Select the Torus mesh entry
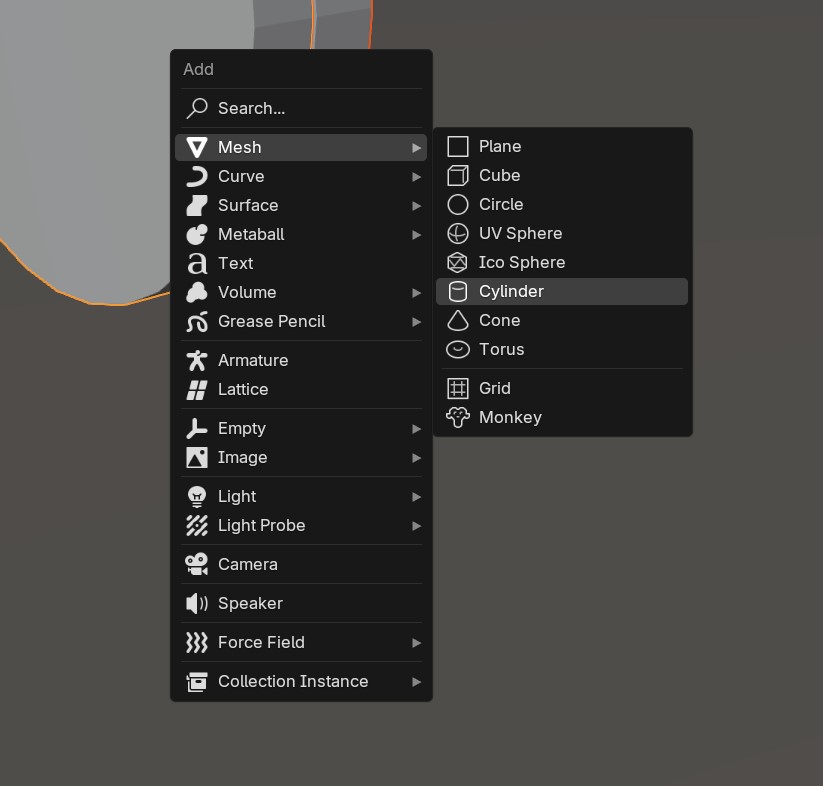This screenshot has height=786, width=823. coord(562,349)
